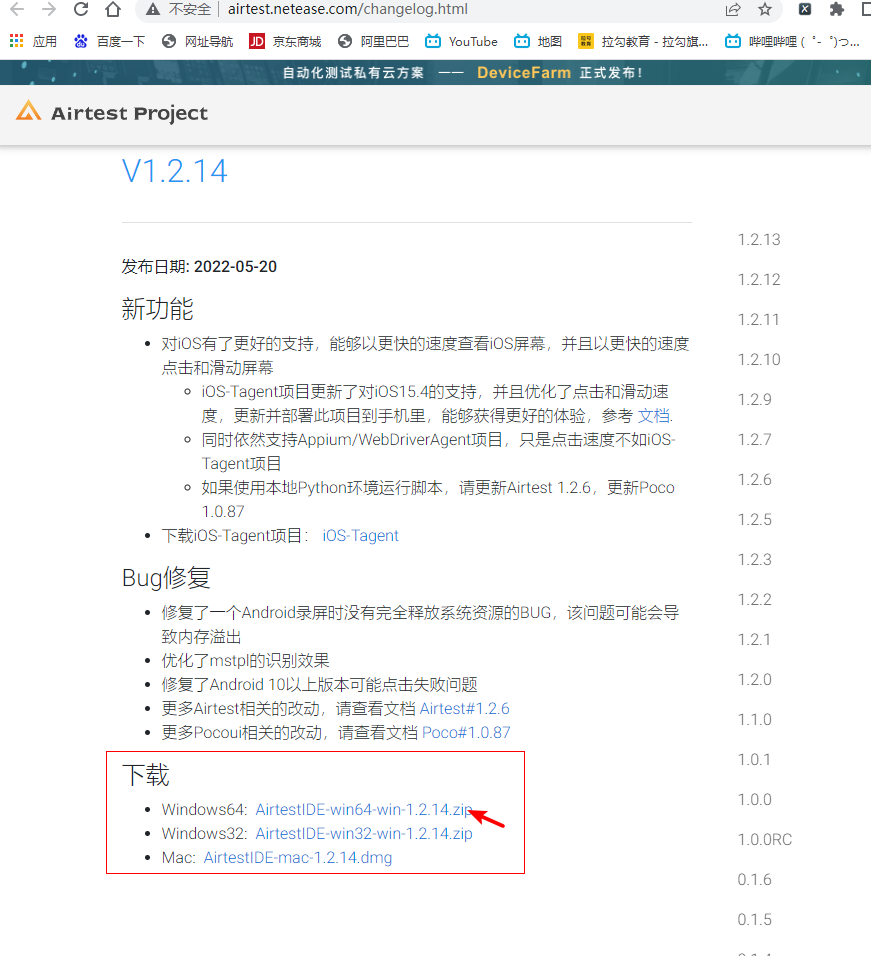Open the iOS-Tagent project download link
This screenshot has width=871, height=956.
coord(360,535)
